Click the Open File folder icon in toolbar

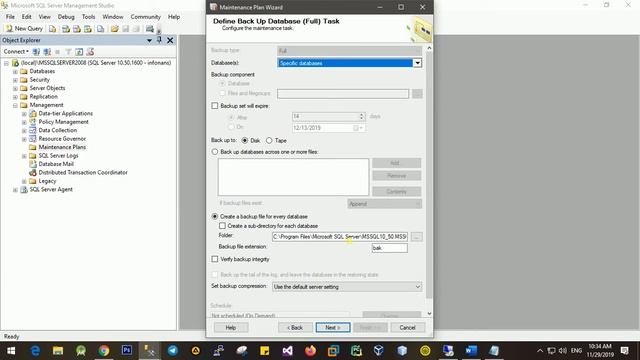point(114,29)
